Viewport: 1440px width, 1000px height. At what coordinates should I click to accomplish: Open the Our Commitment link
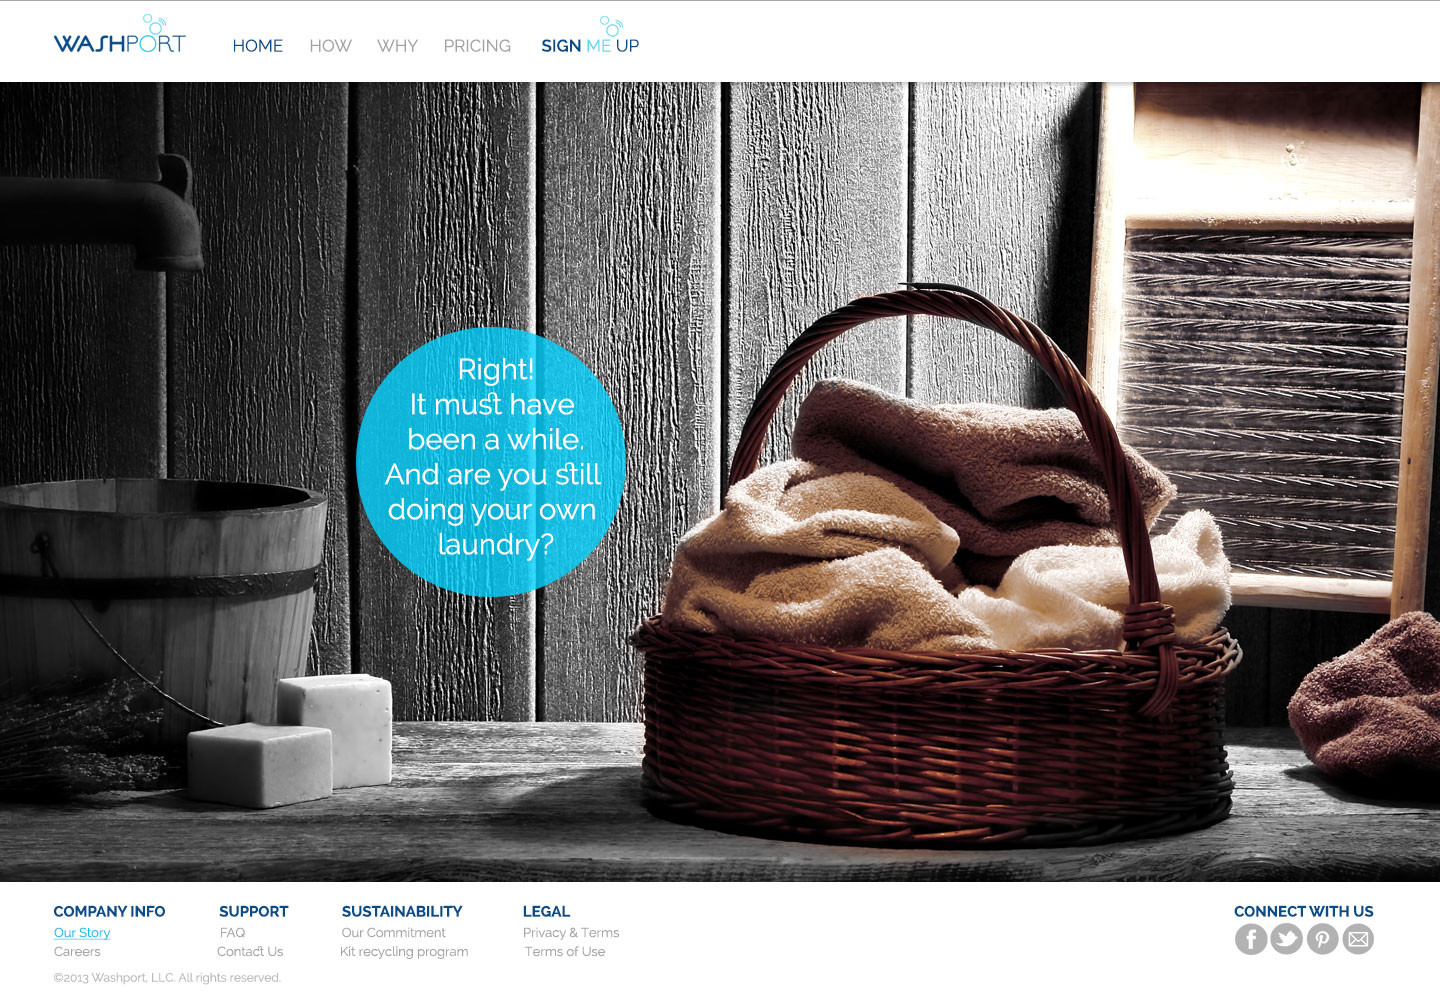(x=394, y=932)
